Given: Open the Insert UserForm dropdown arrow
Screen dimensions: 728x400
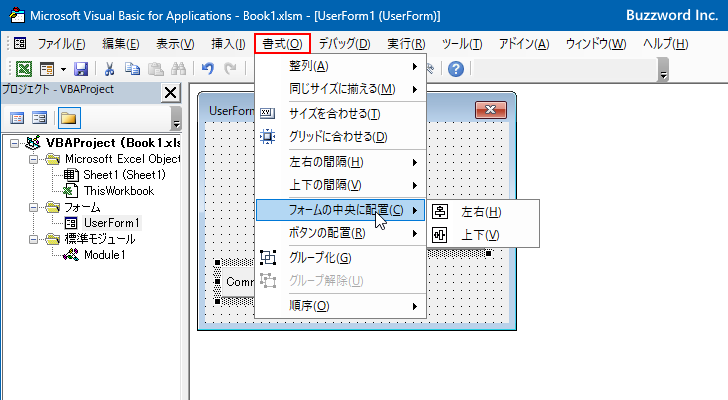Looking at the screenshot, I should pos(63,70).
